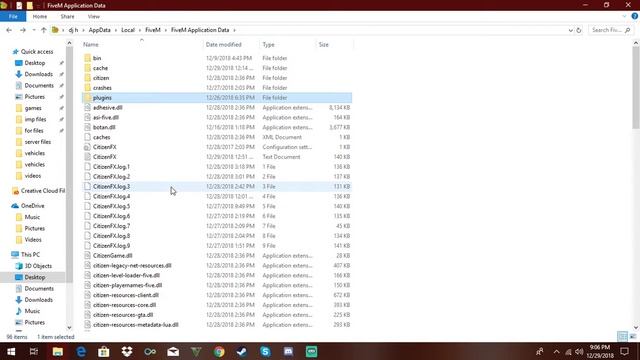Open the File menu
Screen dimensions: 640x360
pyautogui.click(x=13, y=16)
